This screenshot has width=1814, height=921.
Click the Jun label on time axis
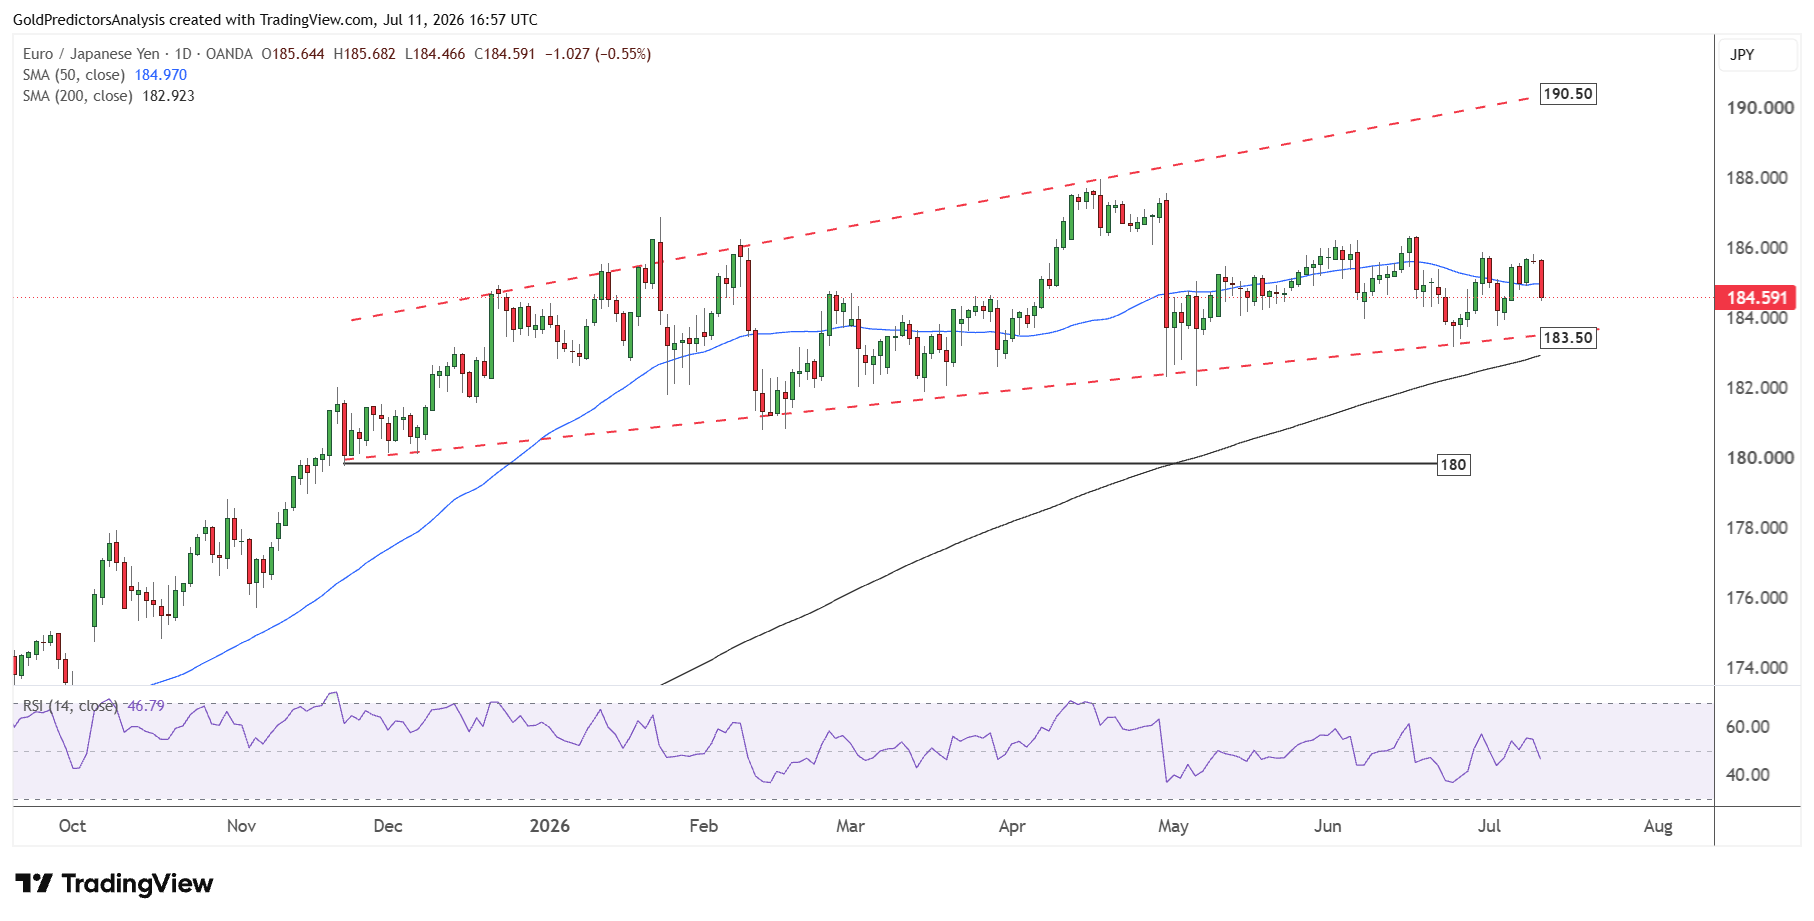[1327, 826]
